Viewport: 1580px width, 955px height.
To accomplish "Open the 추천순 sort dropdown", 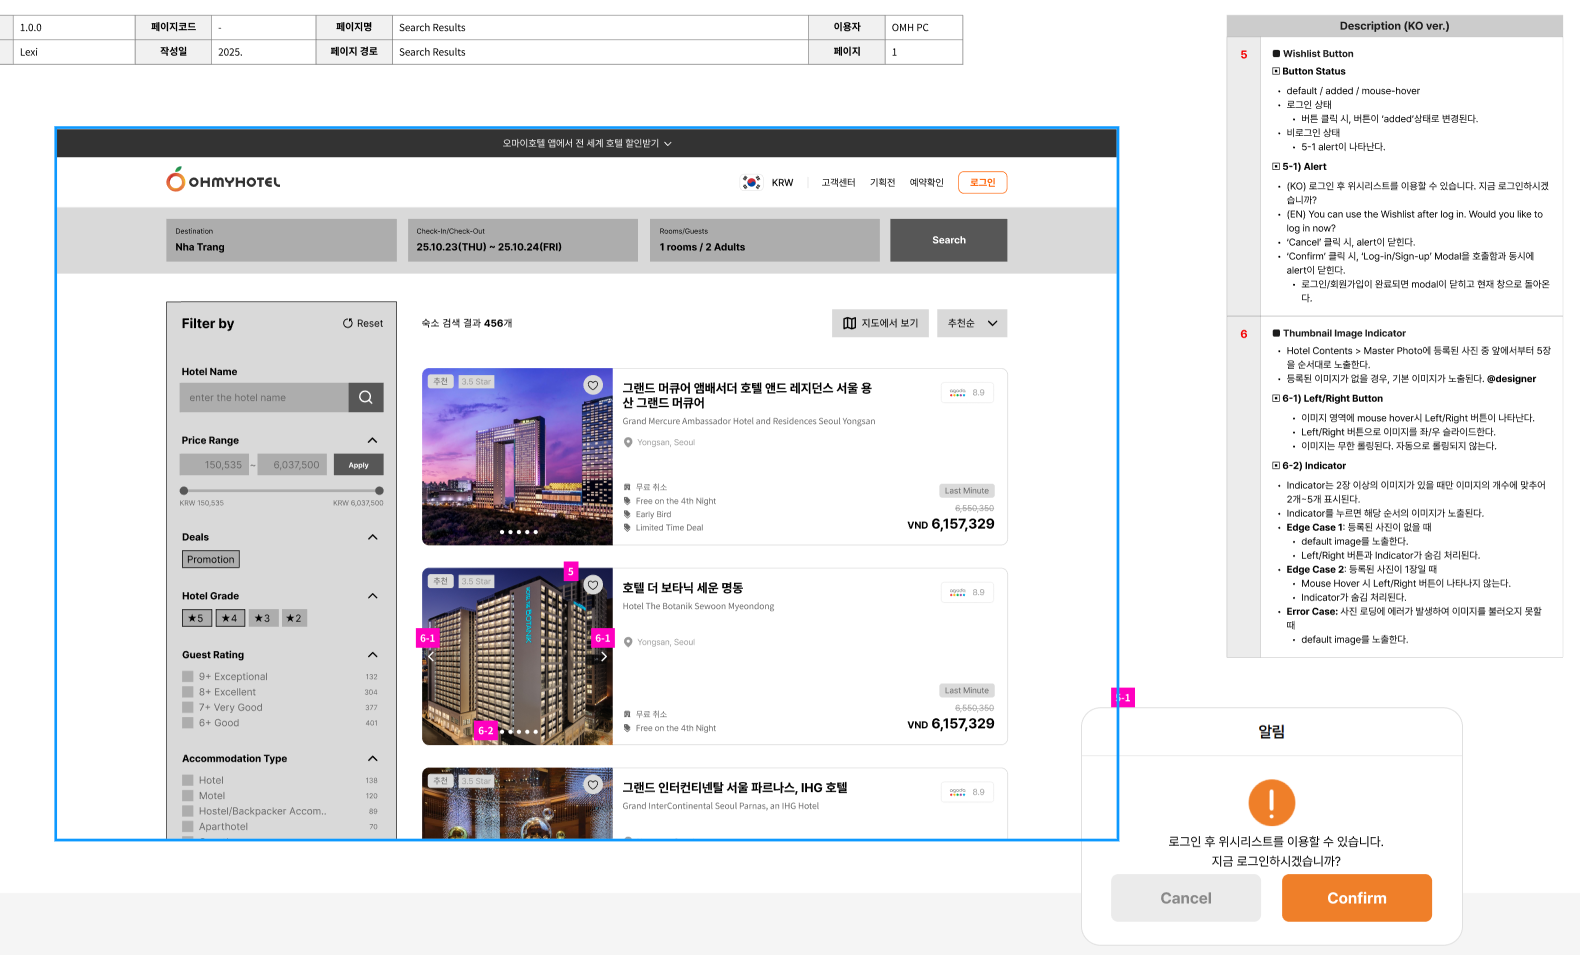I will click(972, 324).
